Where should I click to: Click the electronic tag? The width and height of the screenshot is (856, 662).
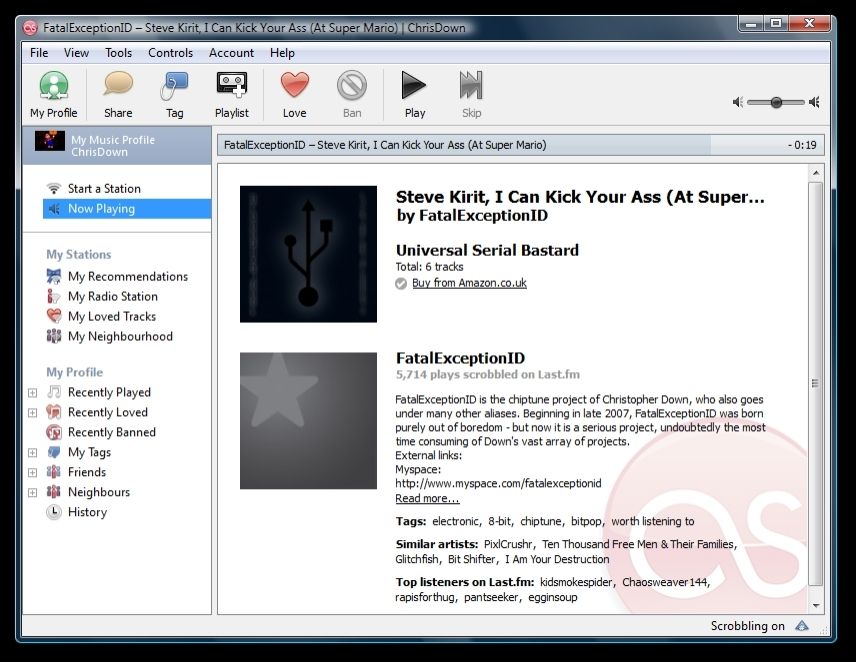(455, 521)
